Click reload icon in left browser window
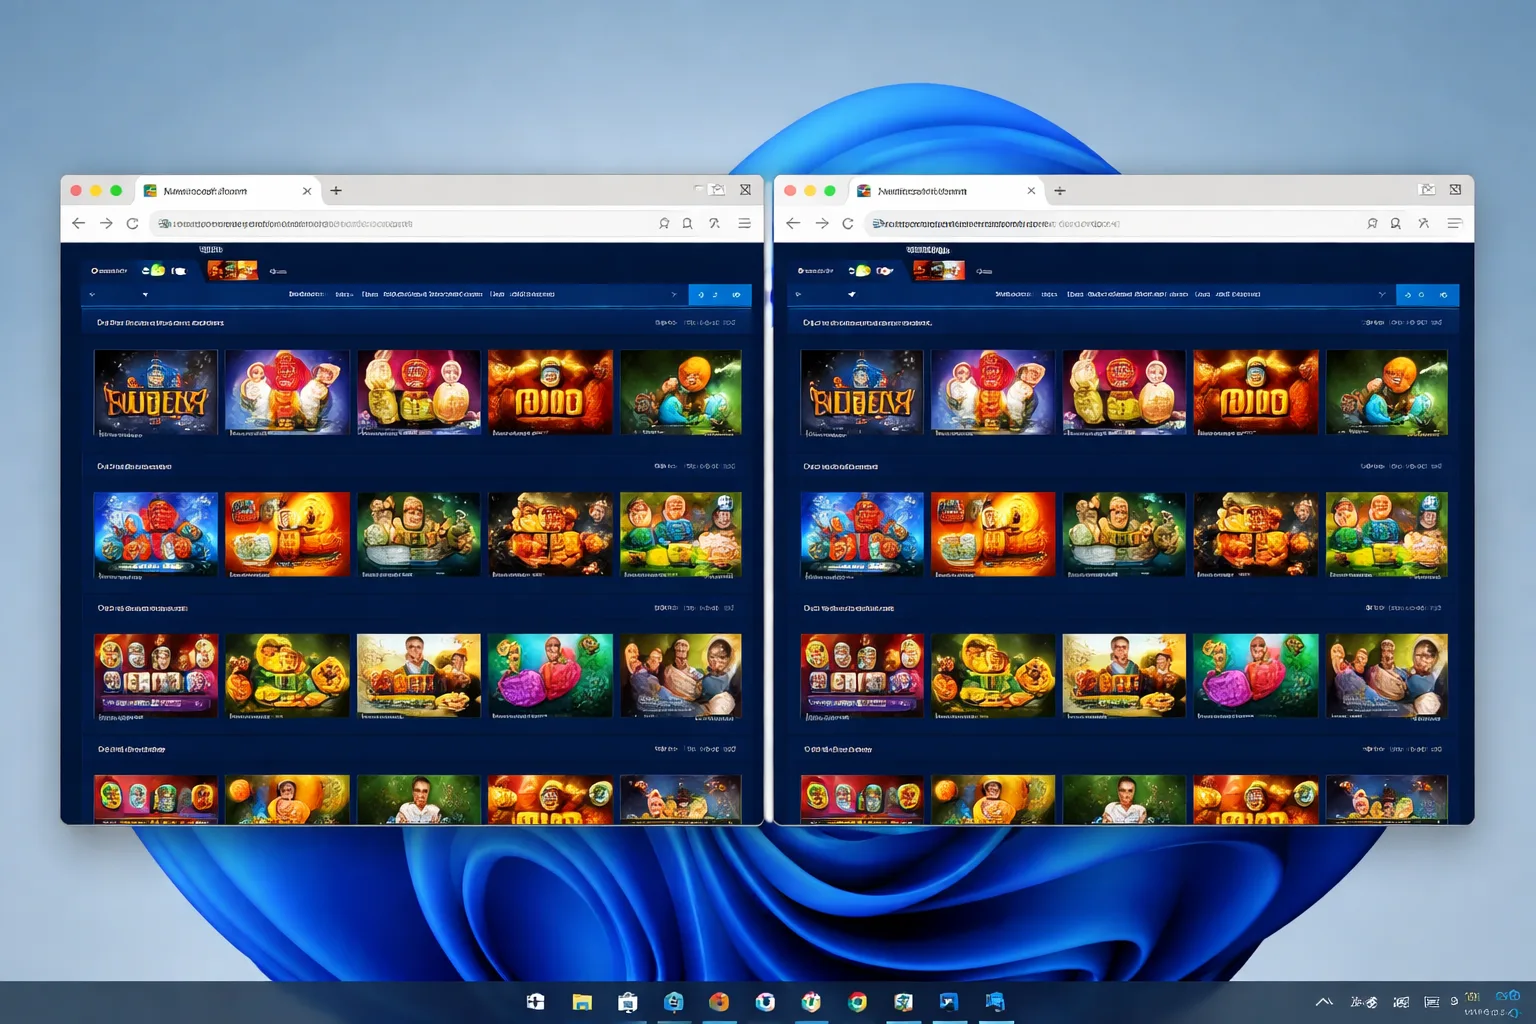 [132, 223]
